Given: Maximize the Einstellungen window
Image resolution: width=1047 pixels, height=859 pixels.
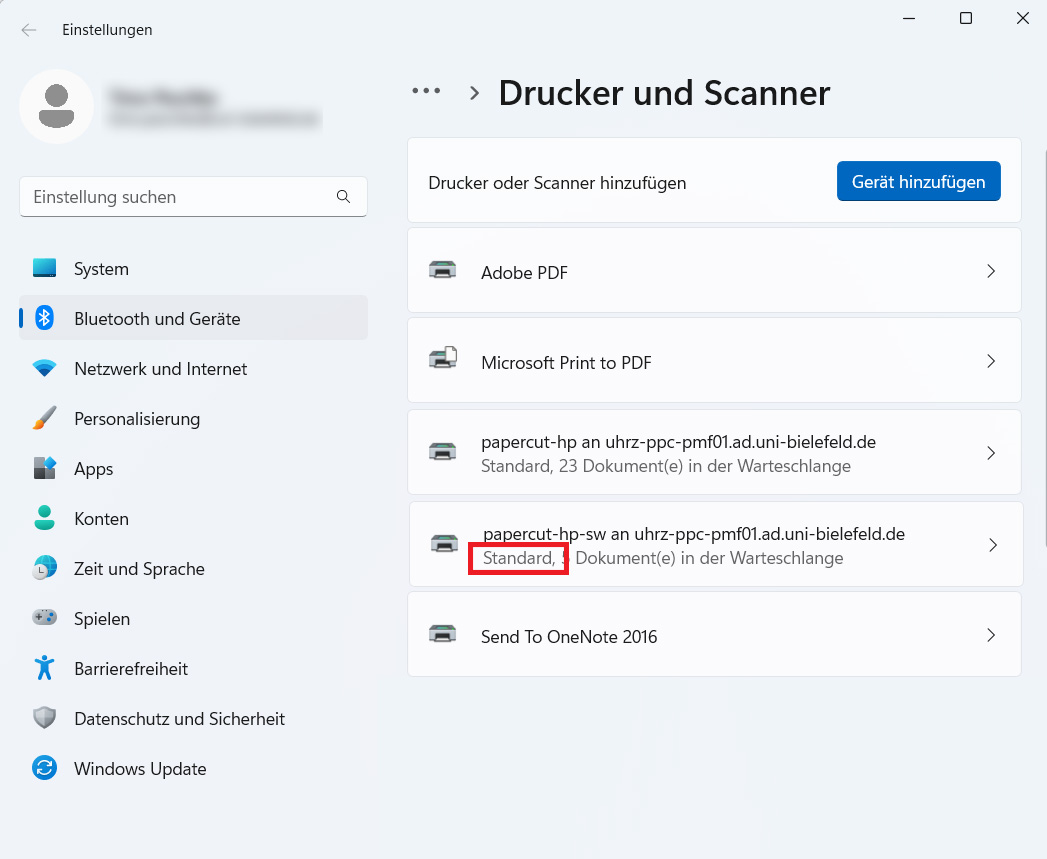Looking at the screenshot, I should 966,18.
